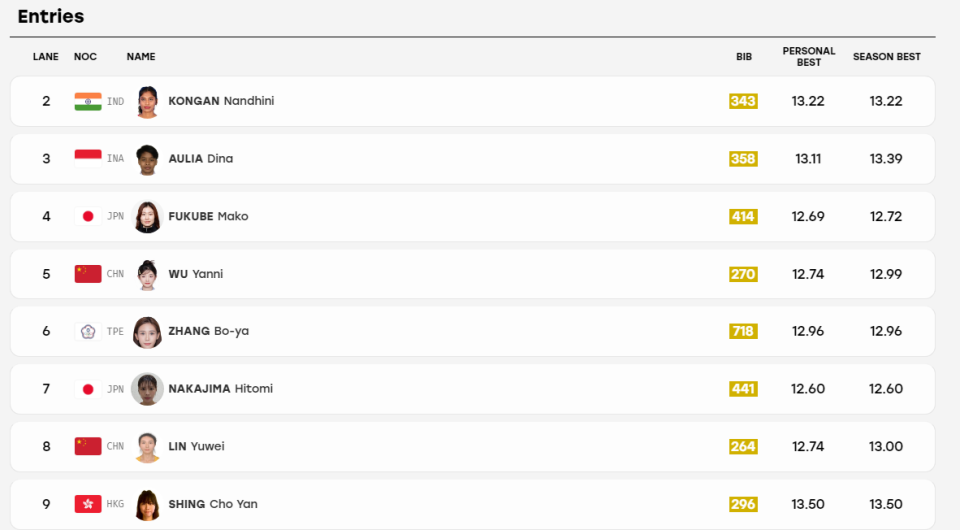960x530 pixels.
Task: Click the Hong Kong flag icon
Action: click(x=88, y=504)
